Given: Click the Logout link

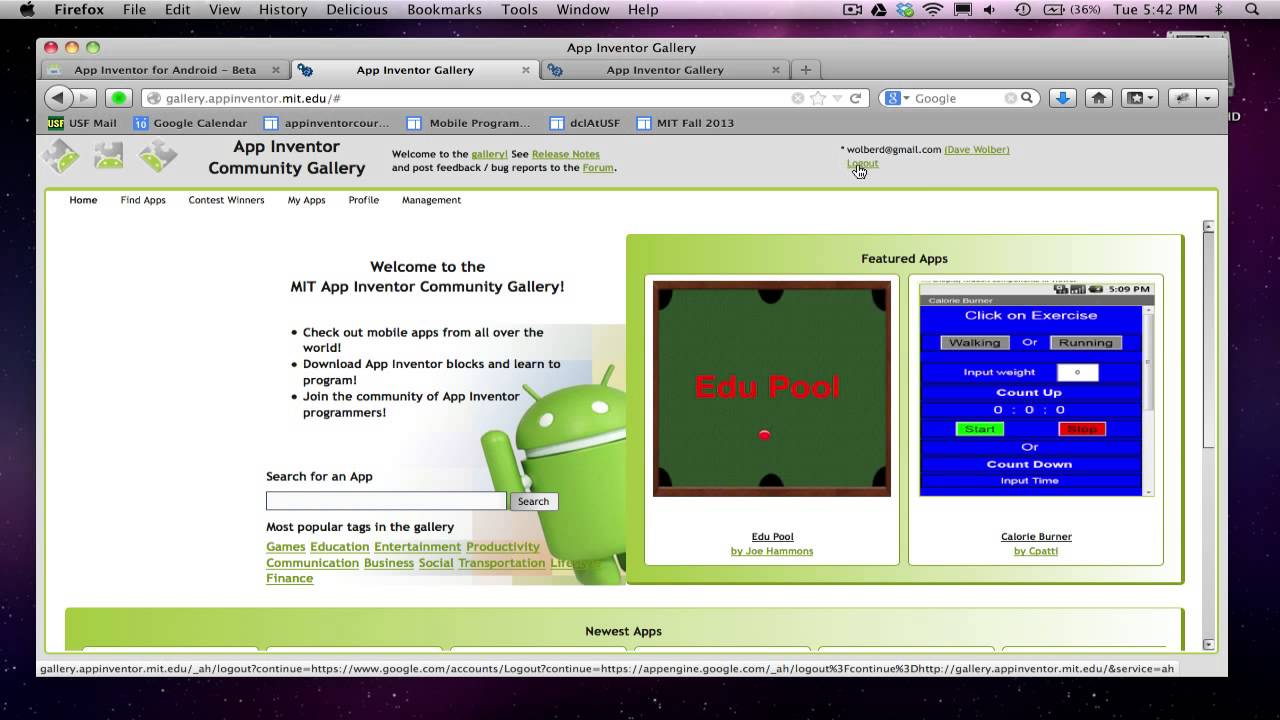Looking at the screenshot, I should coord(862,163).
